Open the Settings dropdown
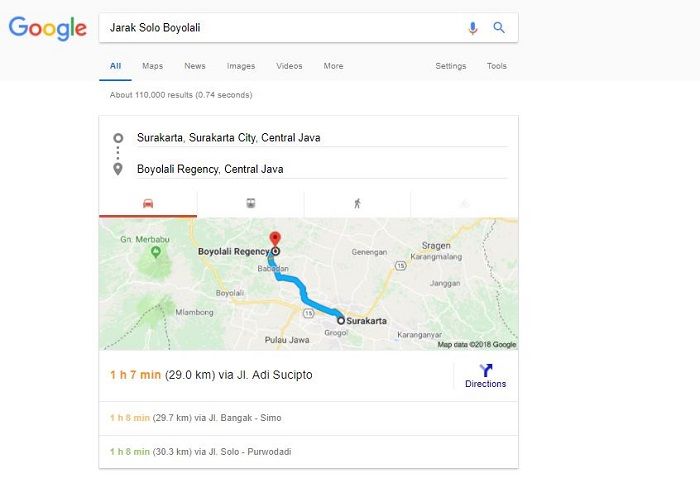700x478 pixels. (x=450, y=66)
